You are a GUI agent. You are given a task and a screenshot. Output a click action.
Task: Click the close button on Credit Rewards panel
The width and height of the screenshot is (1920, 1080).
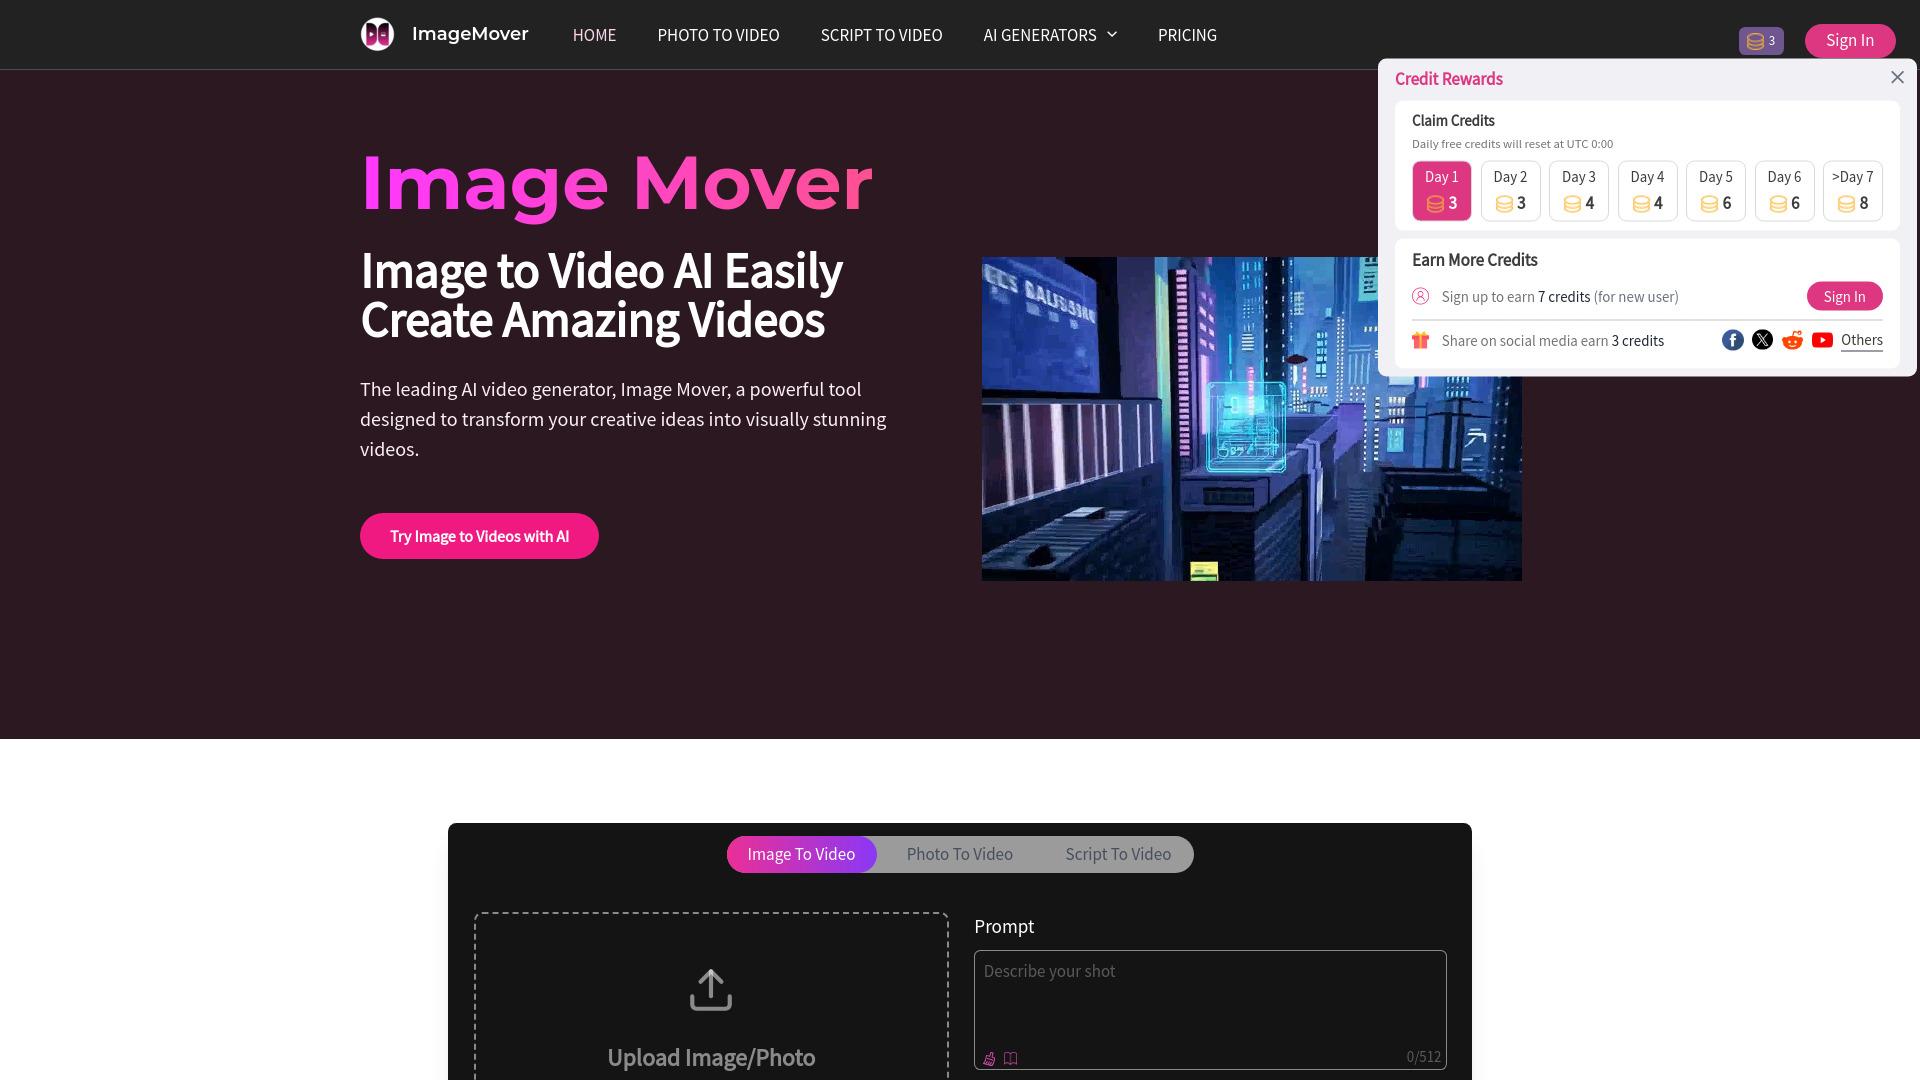(x=1896, y=76)
